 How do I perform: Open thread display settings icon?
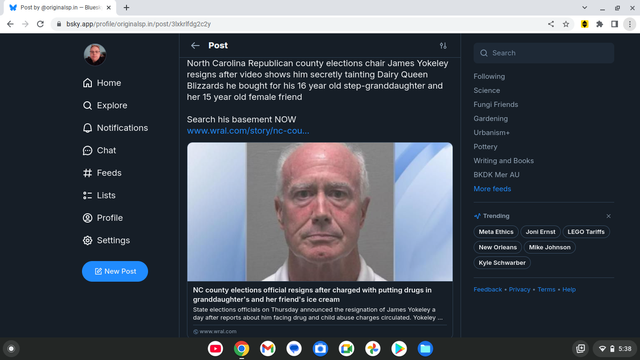[443, 46]
